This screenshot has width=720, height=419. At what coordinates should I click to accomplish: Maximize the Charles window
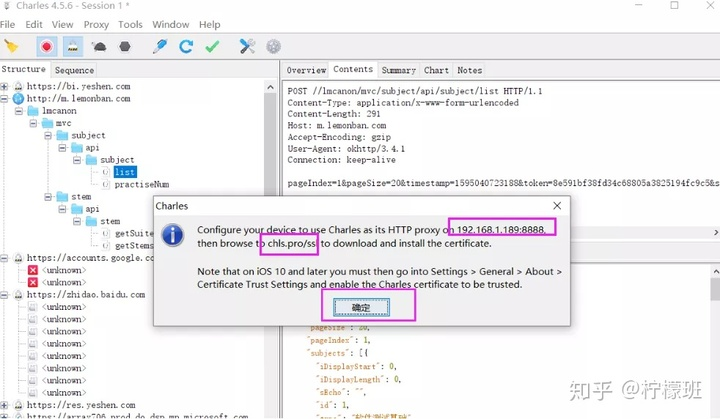pyautogui.click(x=674, y=5)
